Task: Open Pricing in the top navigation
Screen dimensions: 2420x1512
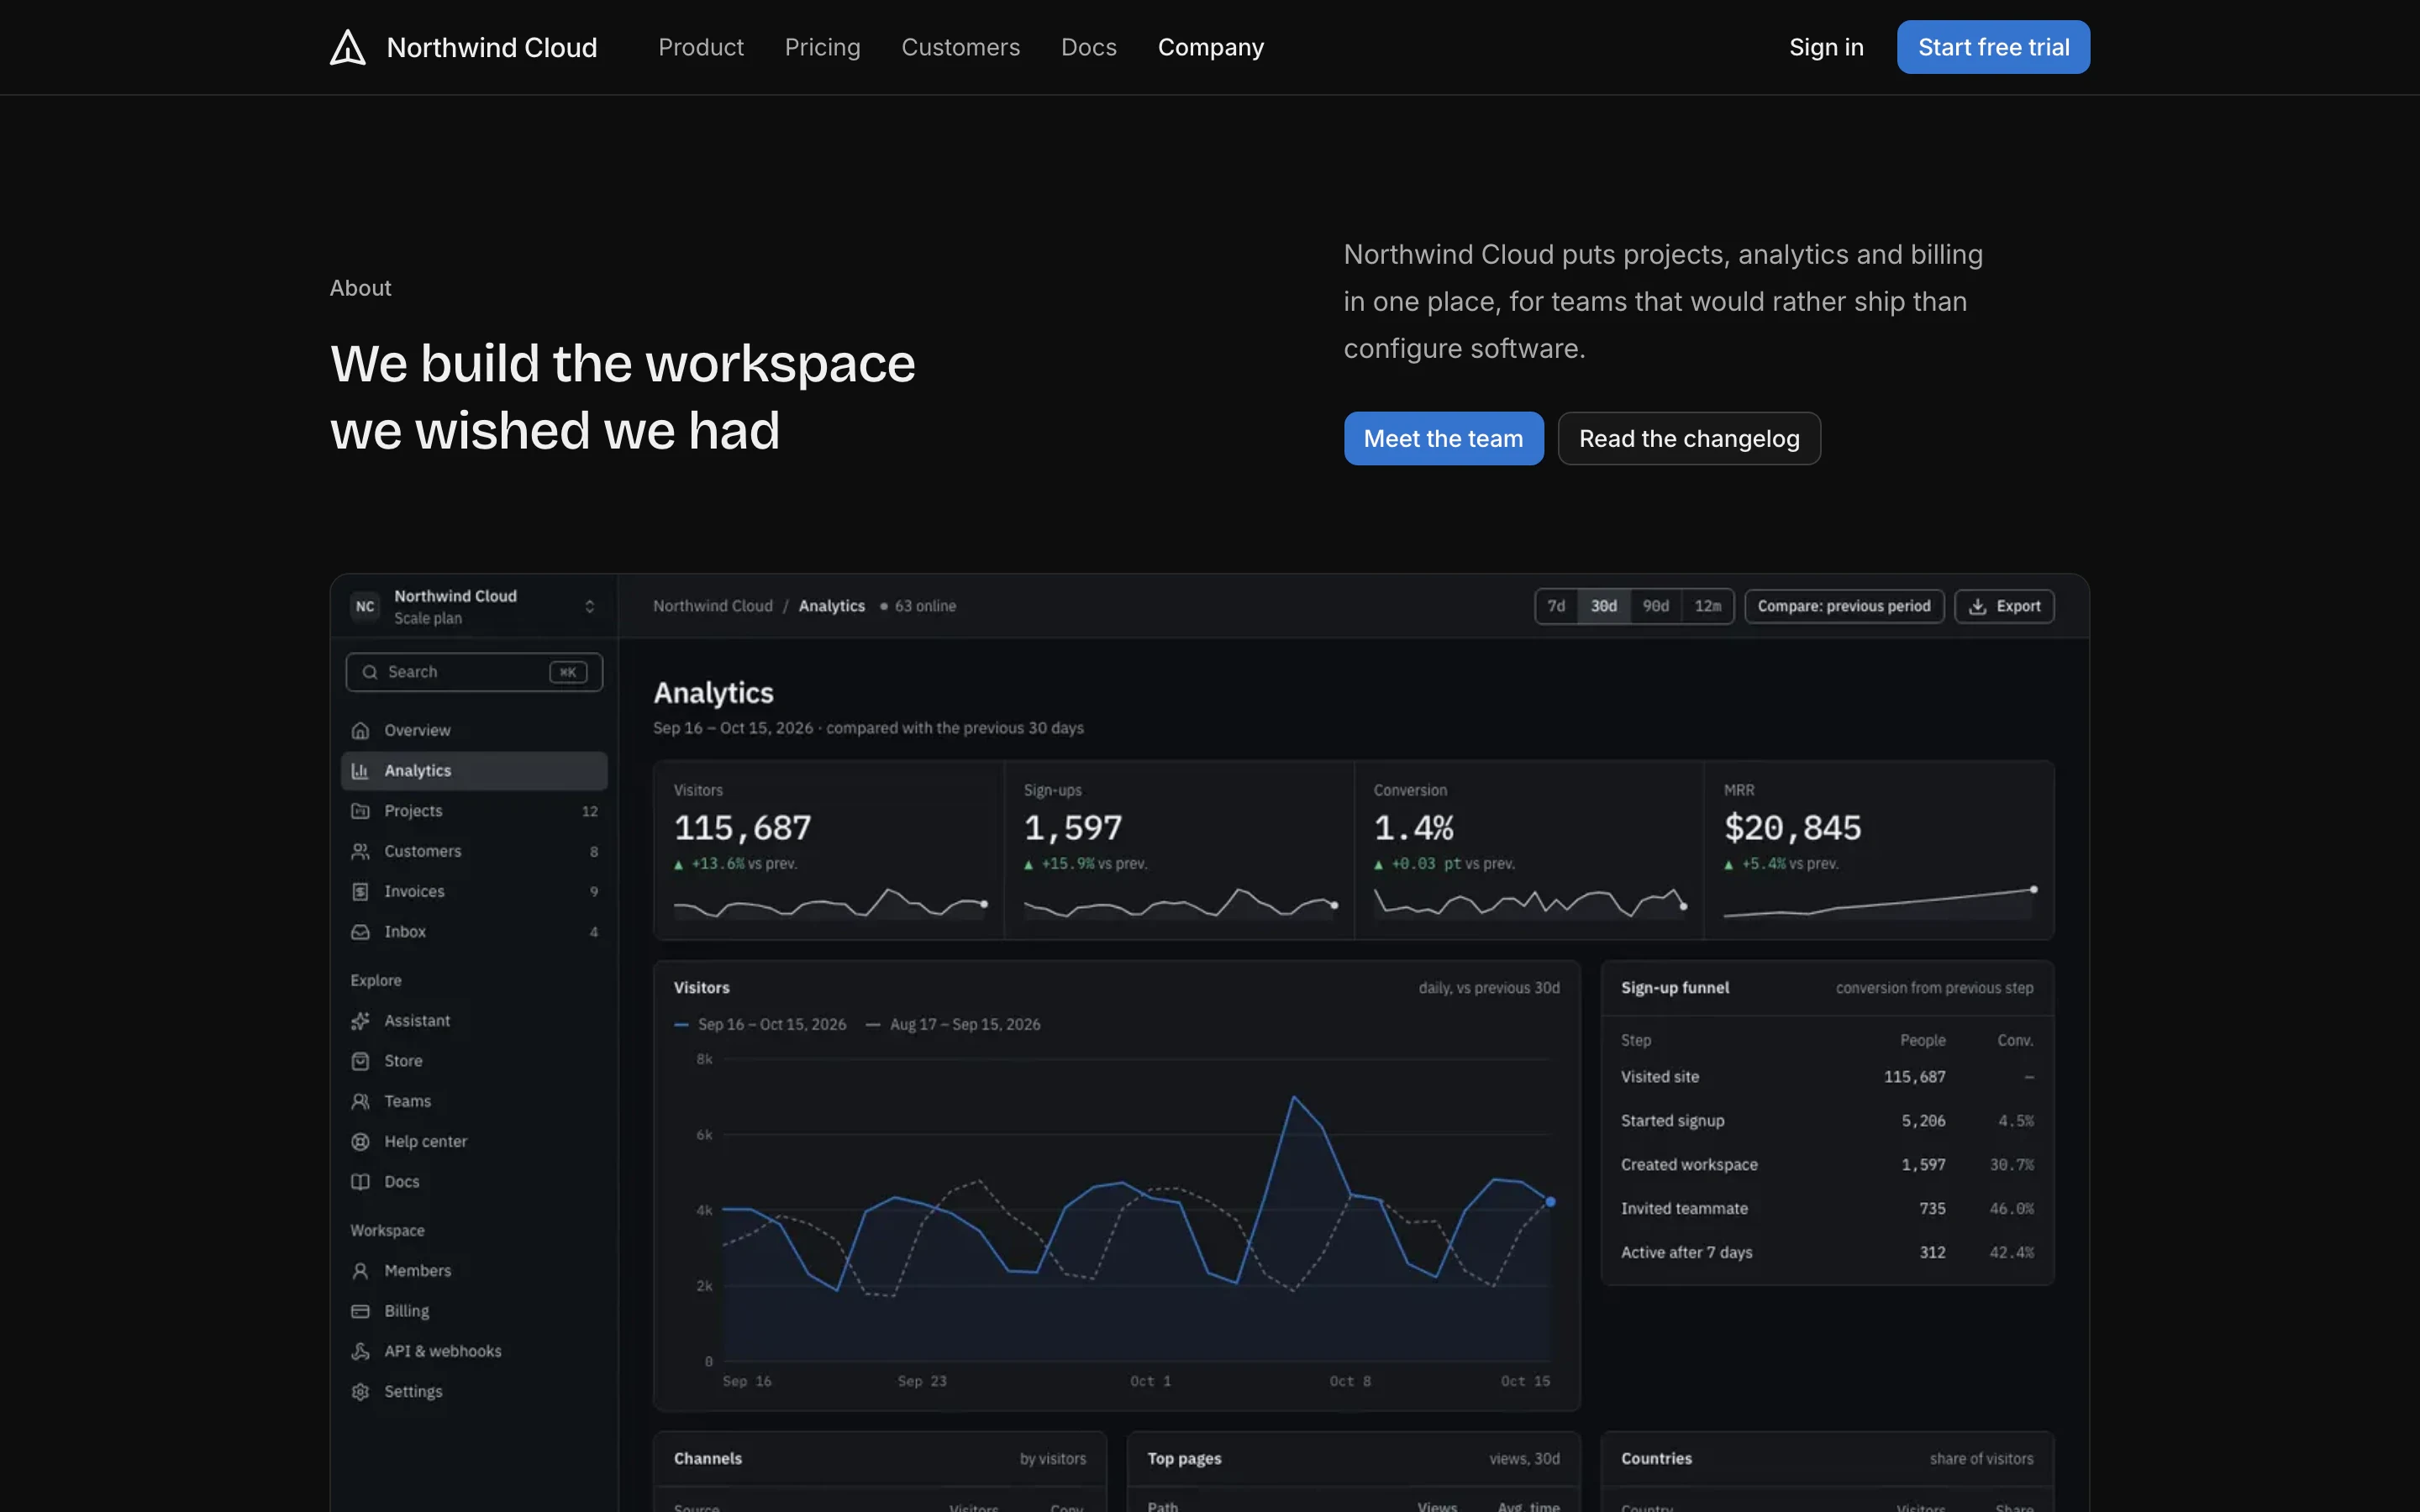Action: tap(822, 47)
